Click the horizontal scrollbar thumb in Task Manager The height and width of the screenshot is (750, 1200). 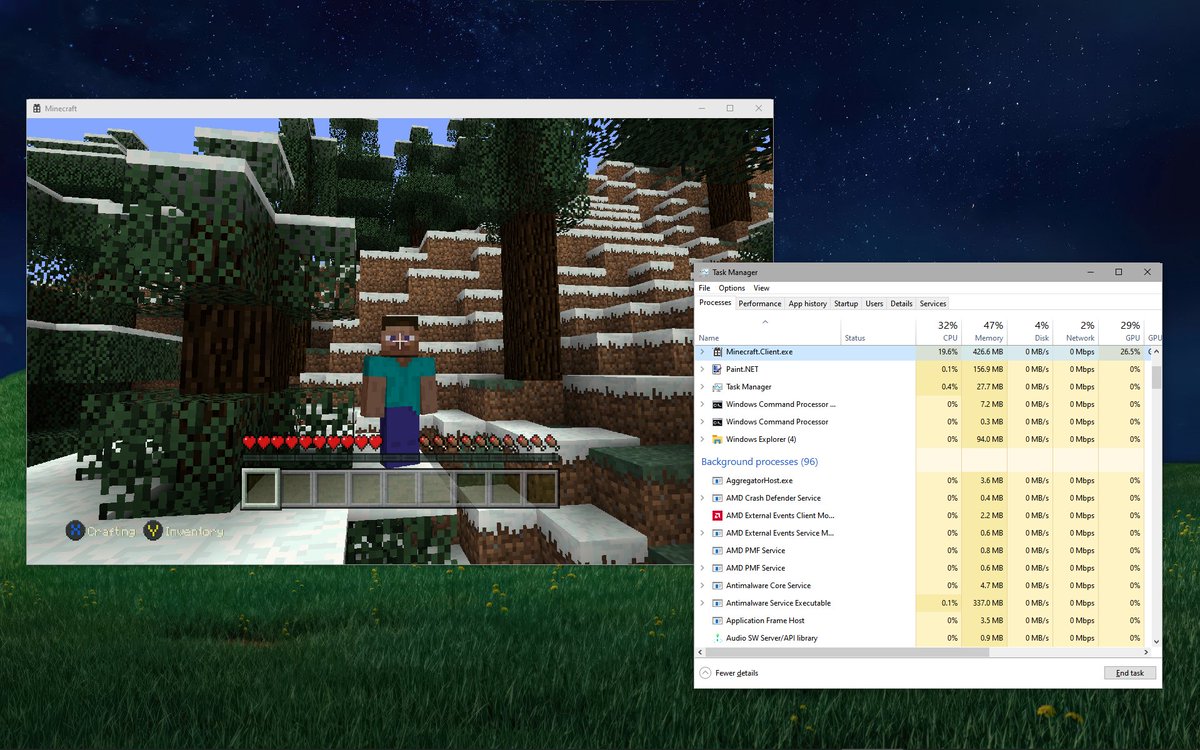847,652
